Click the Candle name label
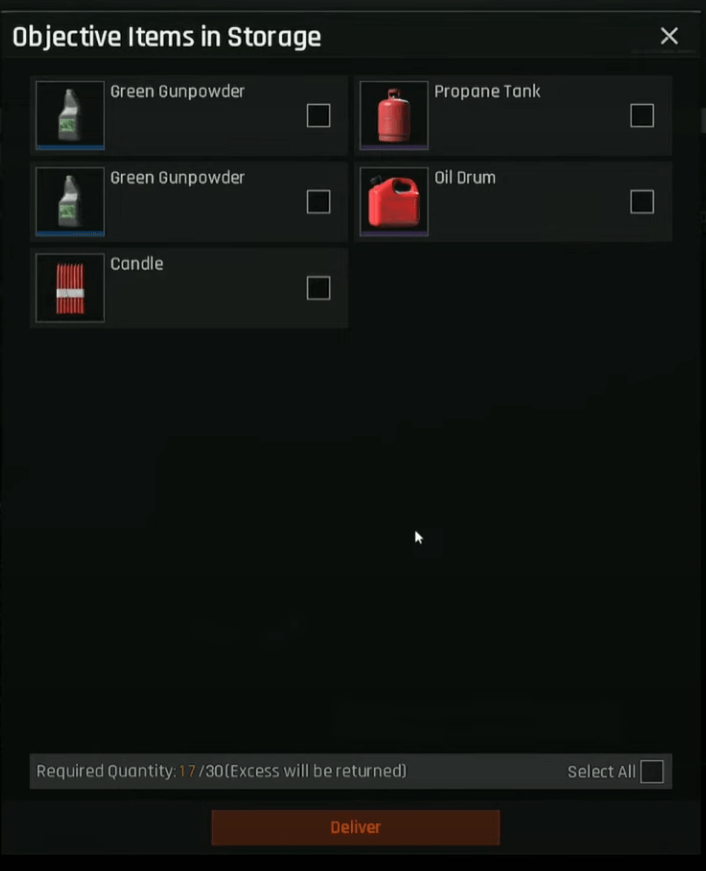This screenshot has height=871, width=706. click(137, 264)
